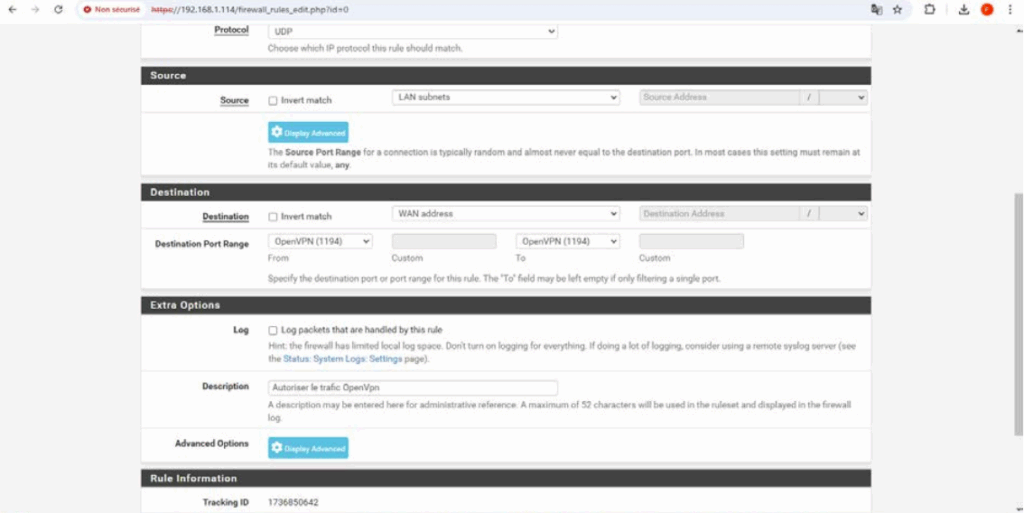Screen dimensions: 1024x513
Task: Click the page vertical scrollbar
Action: click(1018, 313)
